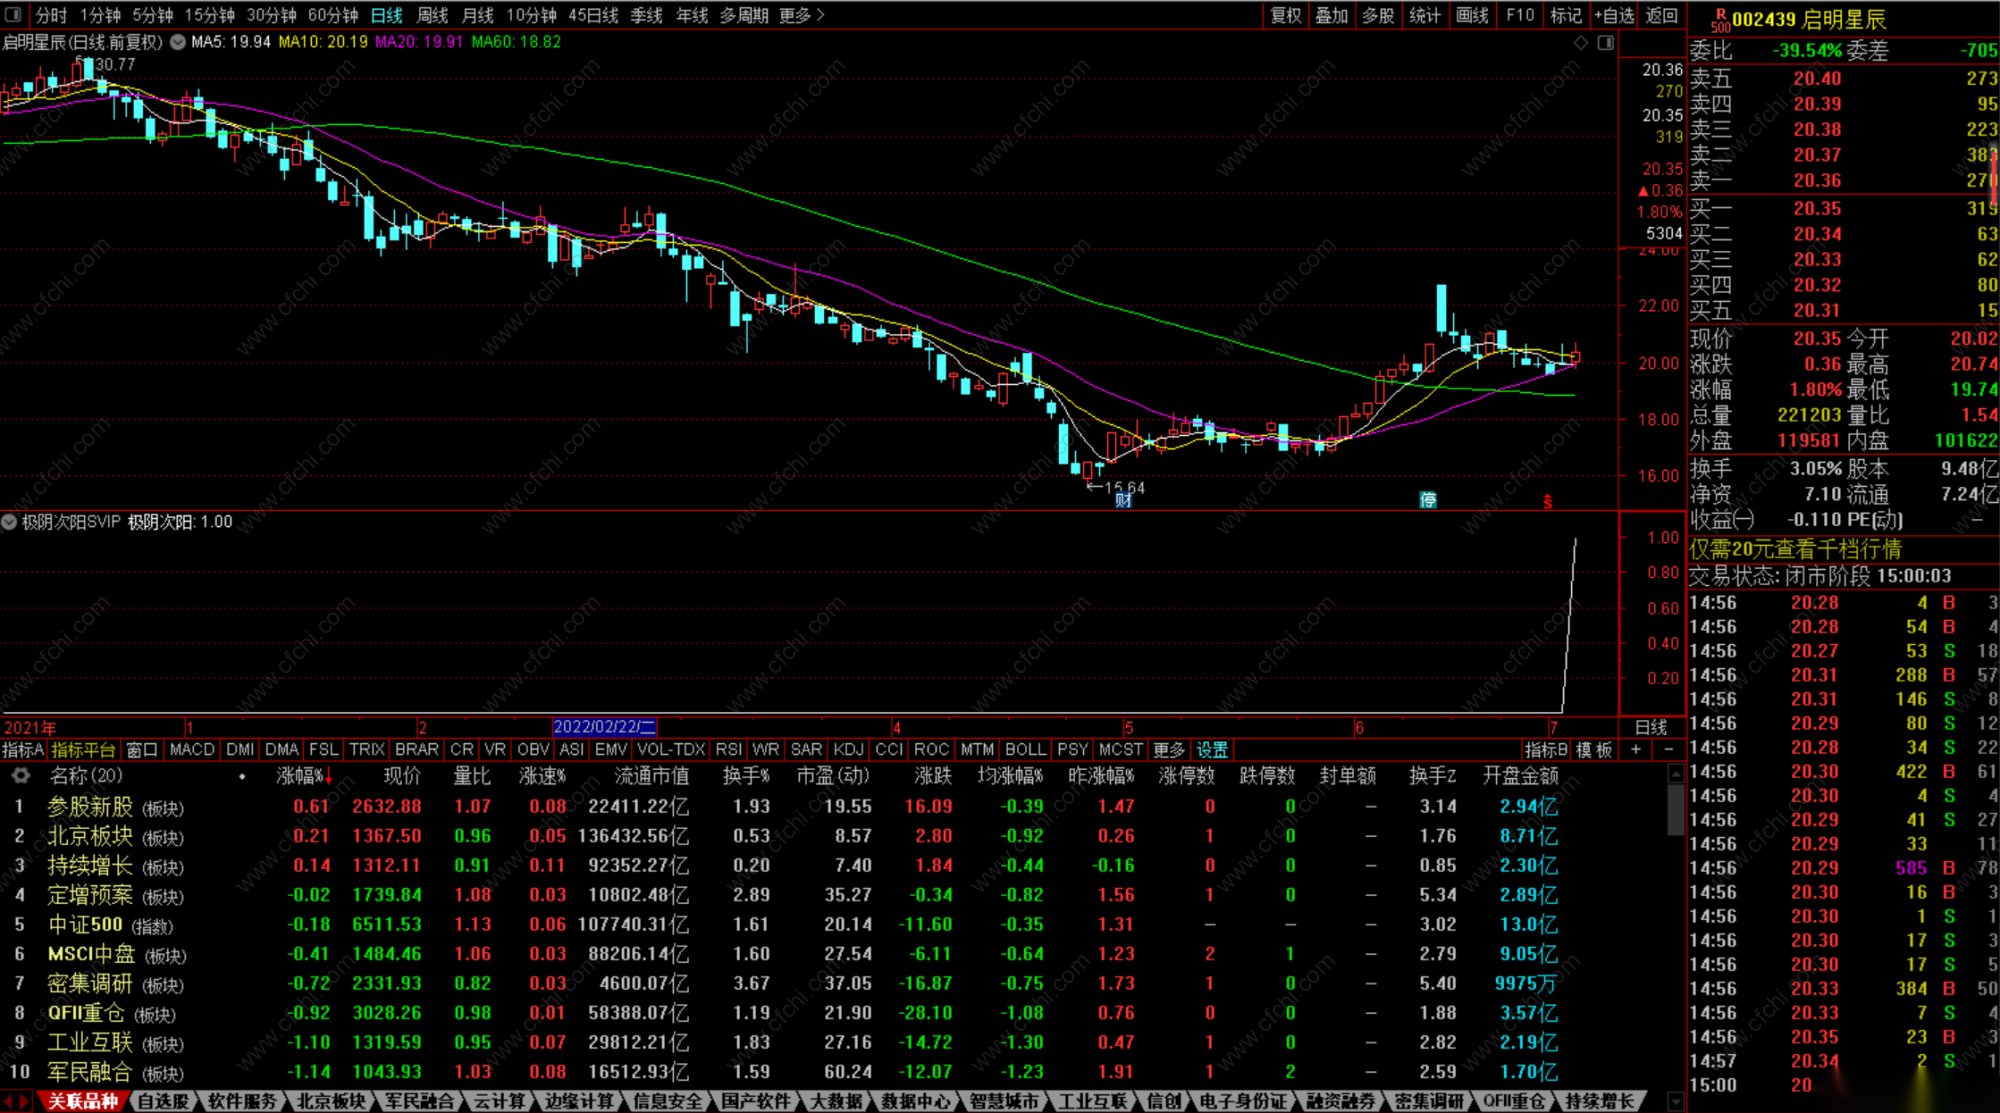The height and width of the screenshot is (1113, 2000).
Task: Open the indicator 设置 settings link
Action: pyautogui.click(x=1212, y=750)
